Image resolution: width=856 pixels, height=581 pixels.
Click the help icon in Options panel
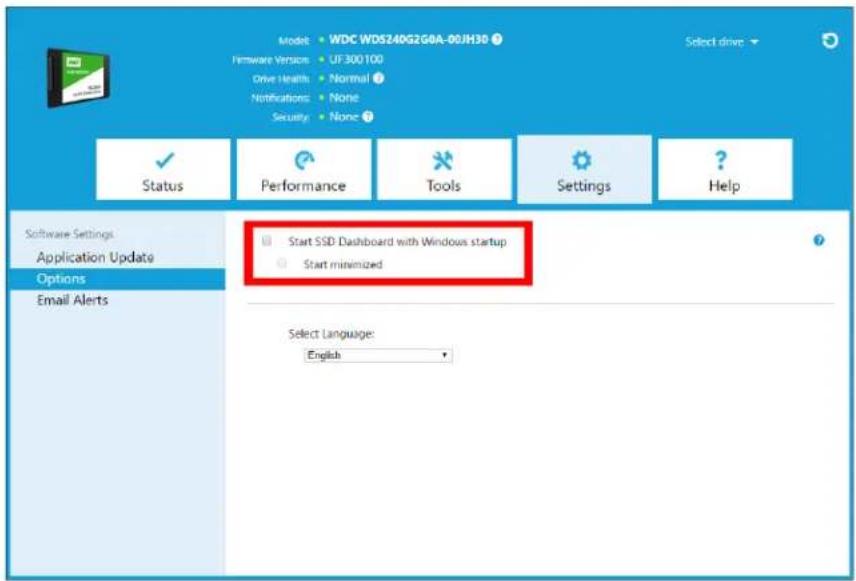point(818,240)
